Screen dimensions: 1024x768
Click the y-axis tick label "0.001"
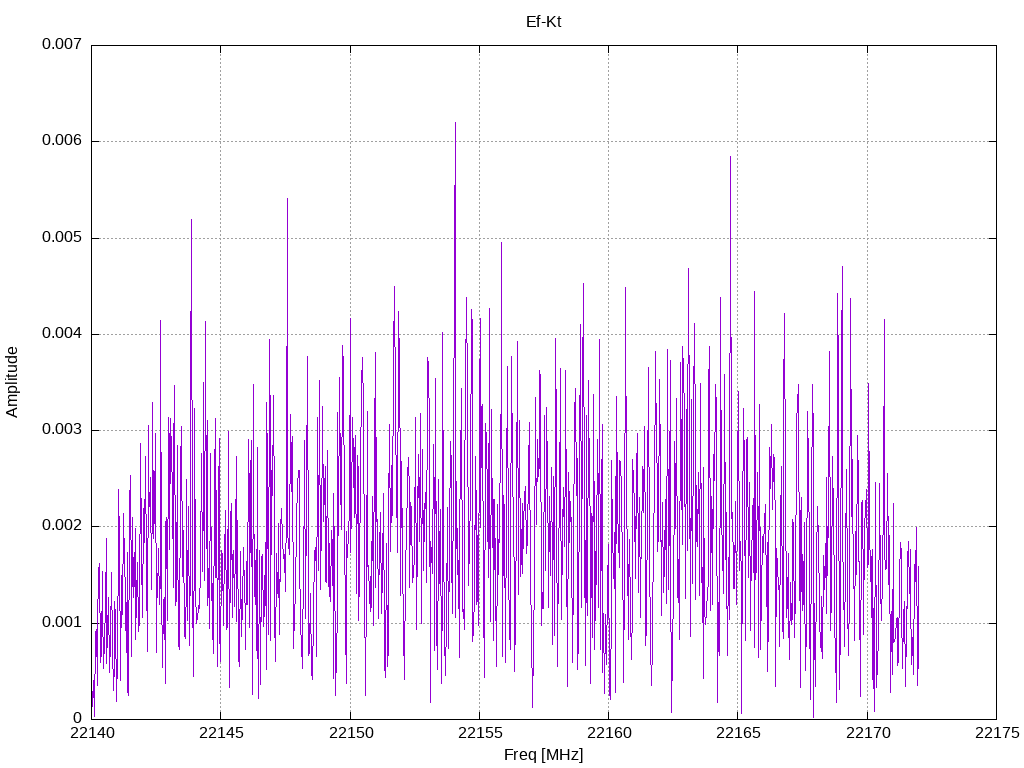click(x=62, y=622)
